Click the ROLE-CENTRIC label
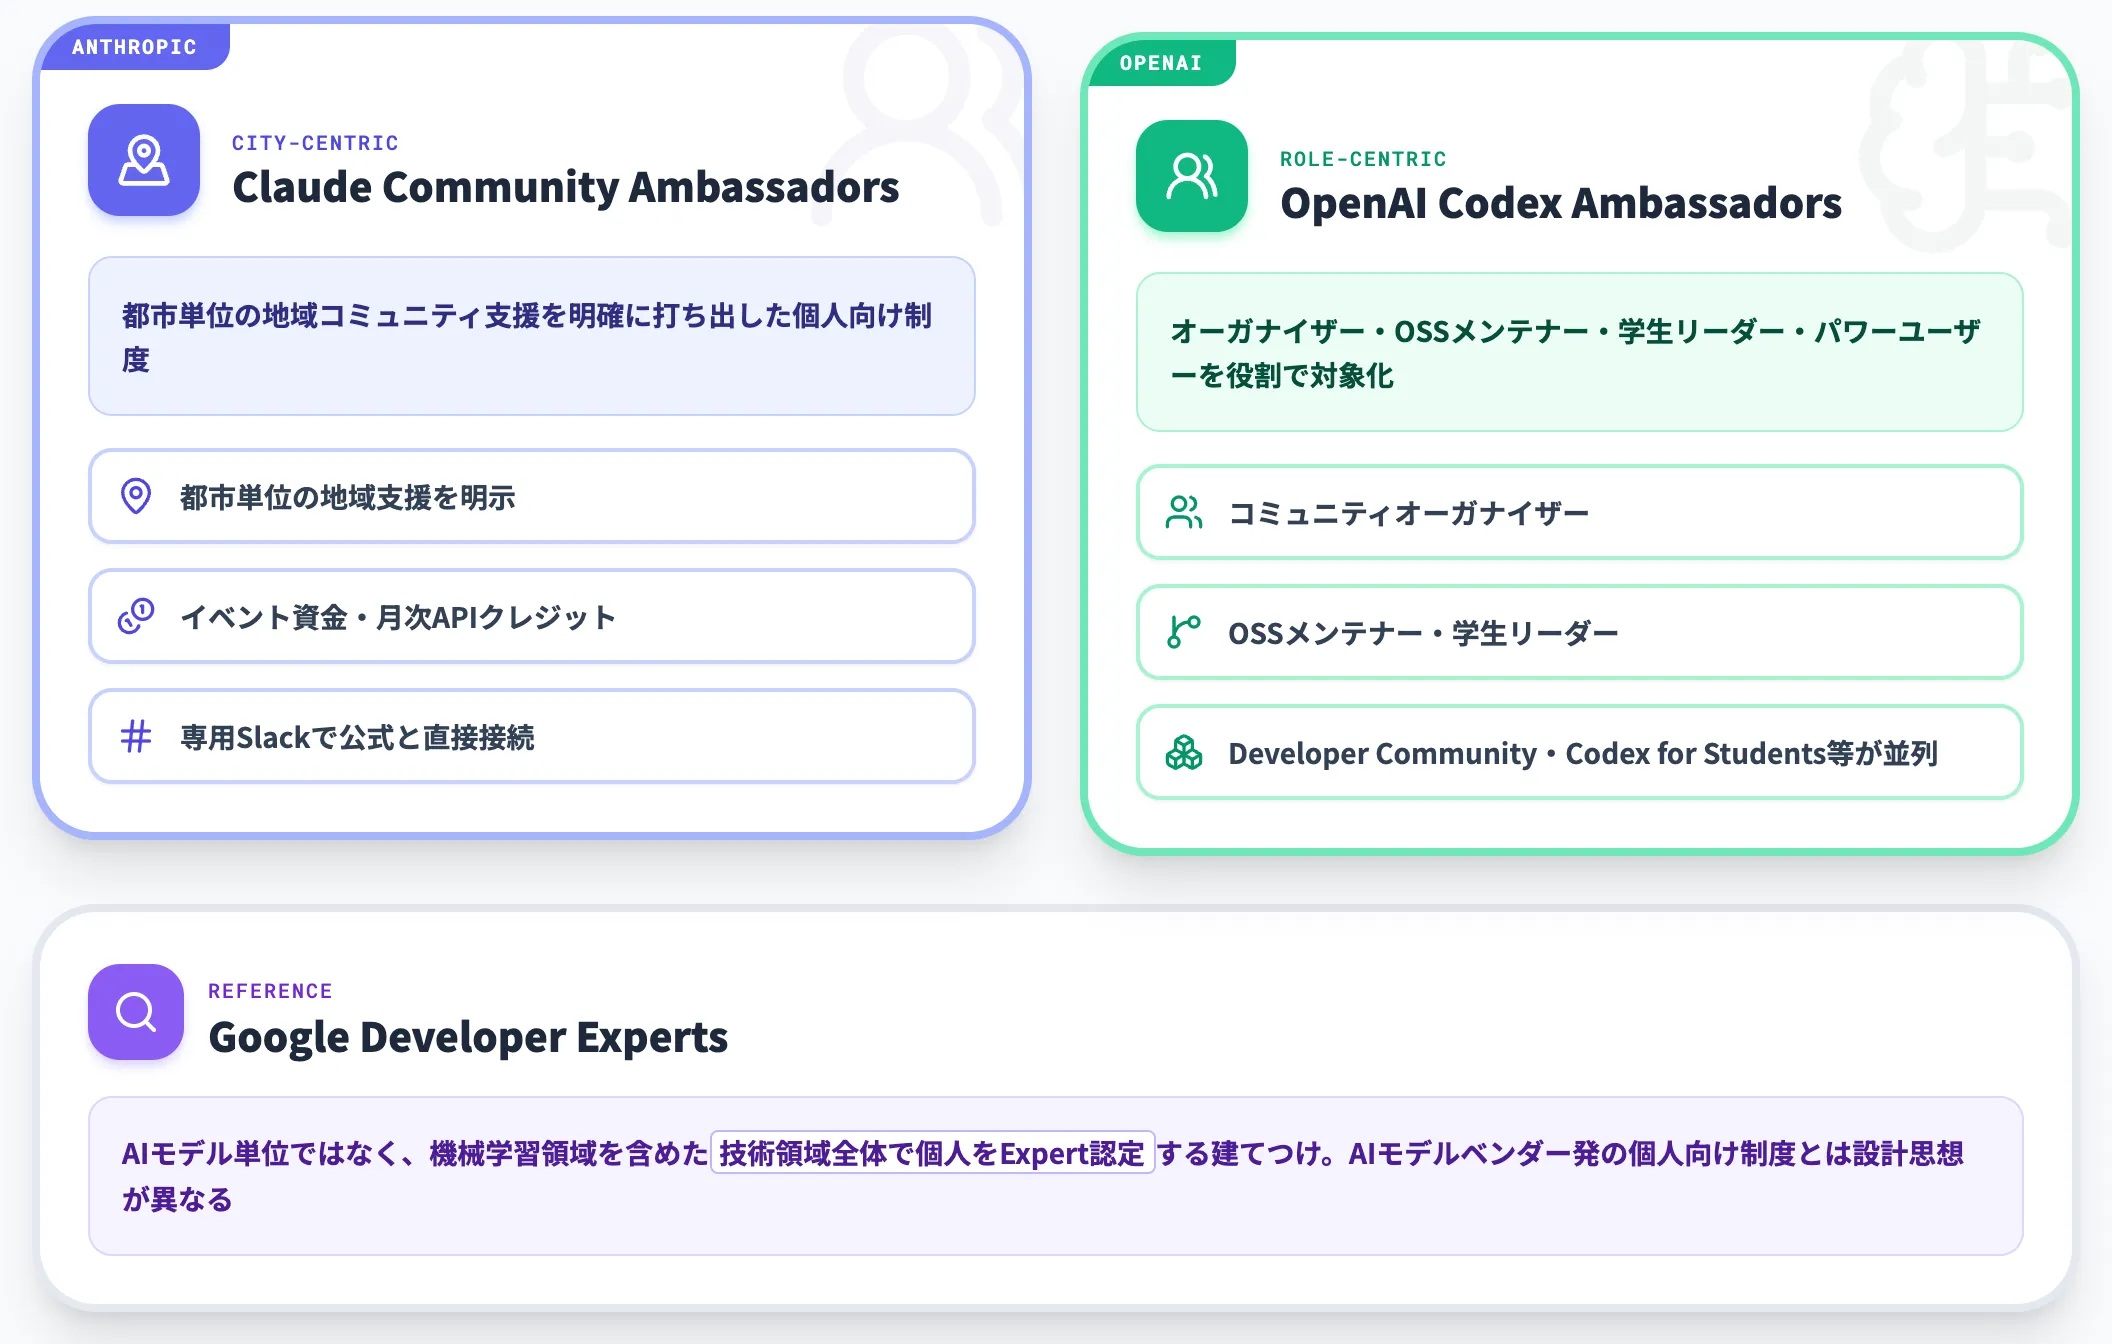Image resolution: width=2112 pixels, height=1344 pixels. point(1363,159)
